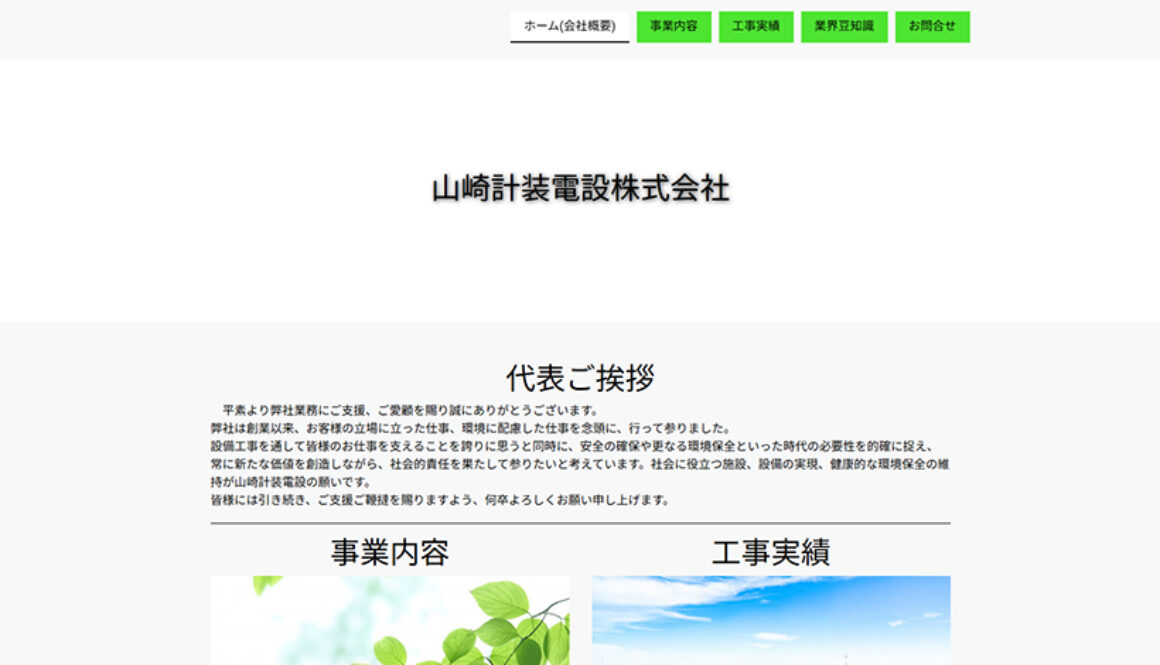Click the empty header bar left of navigation

click(250, 30)
